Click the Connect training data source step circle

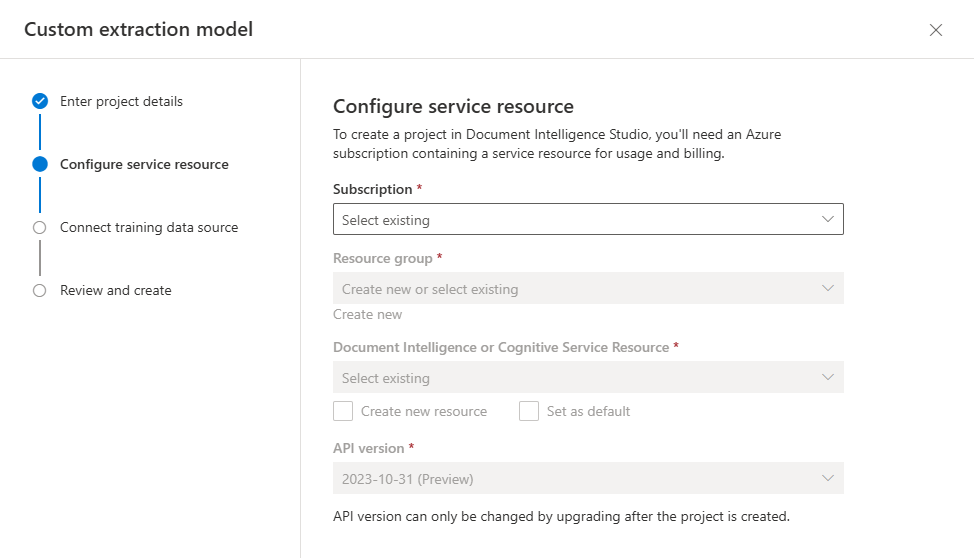pos(40,227)
